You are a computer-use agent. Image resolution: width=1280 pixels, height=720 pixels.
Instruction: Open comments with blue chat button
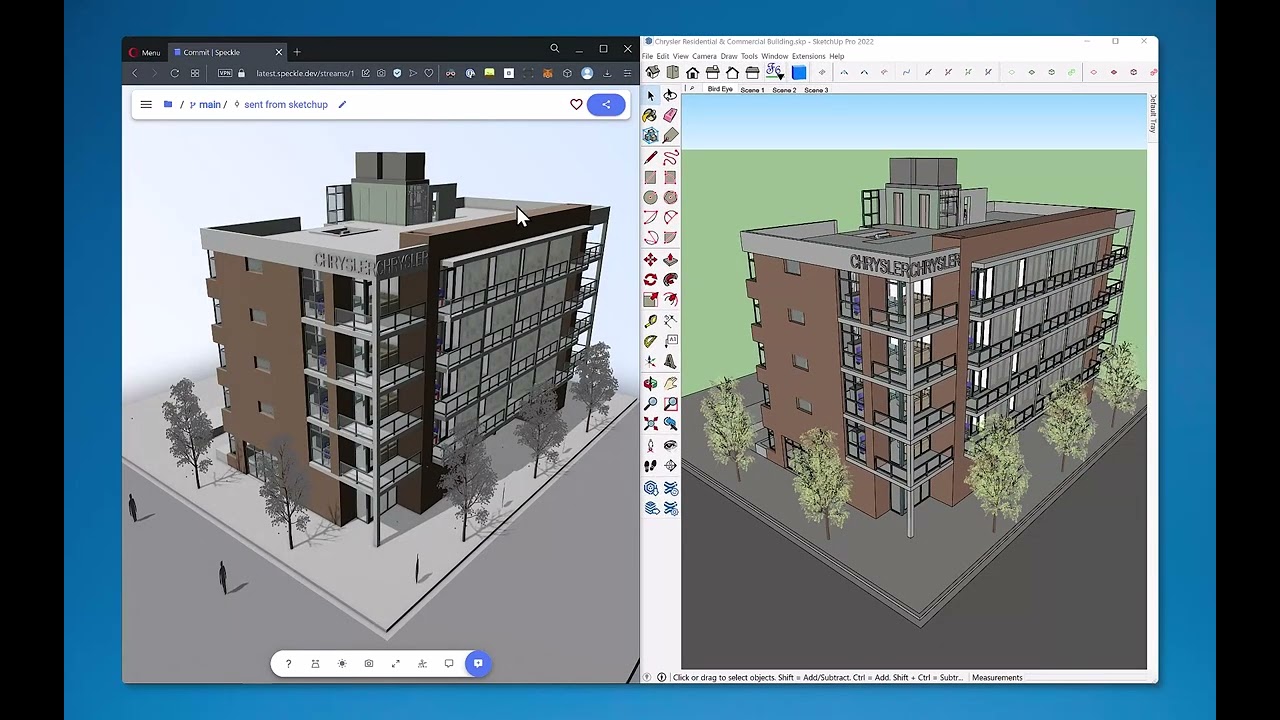tap(478, 663)
